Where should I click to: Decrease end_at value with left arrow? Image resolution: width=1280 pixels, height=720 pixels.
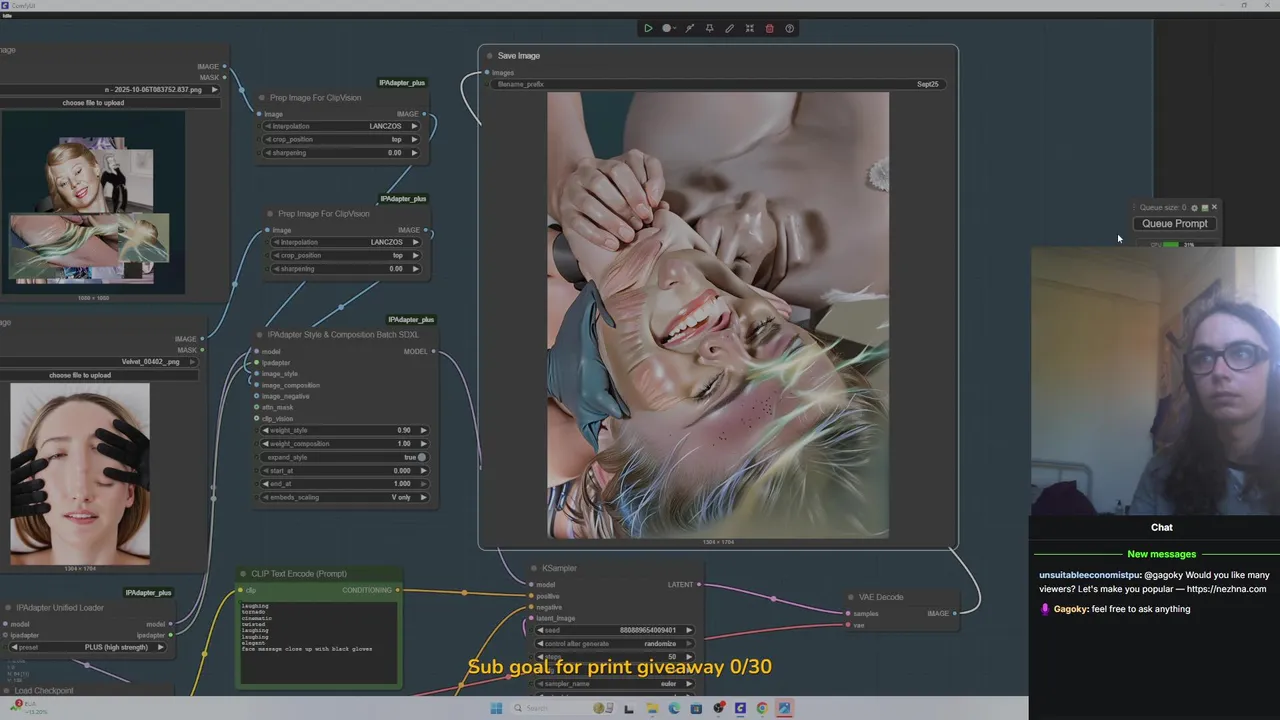click(x=266, y=484)
